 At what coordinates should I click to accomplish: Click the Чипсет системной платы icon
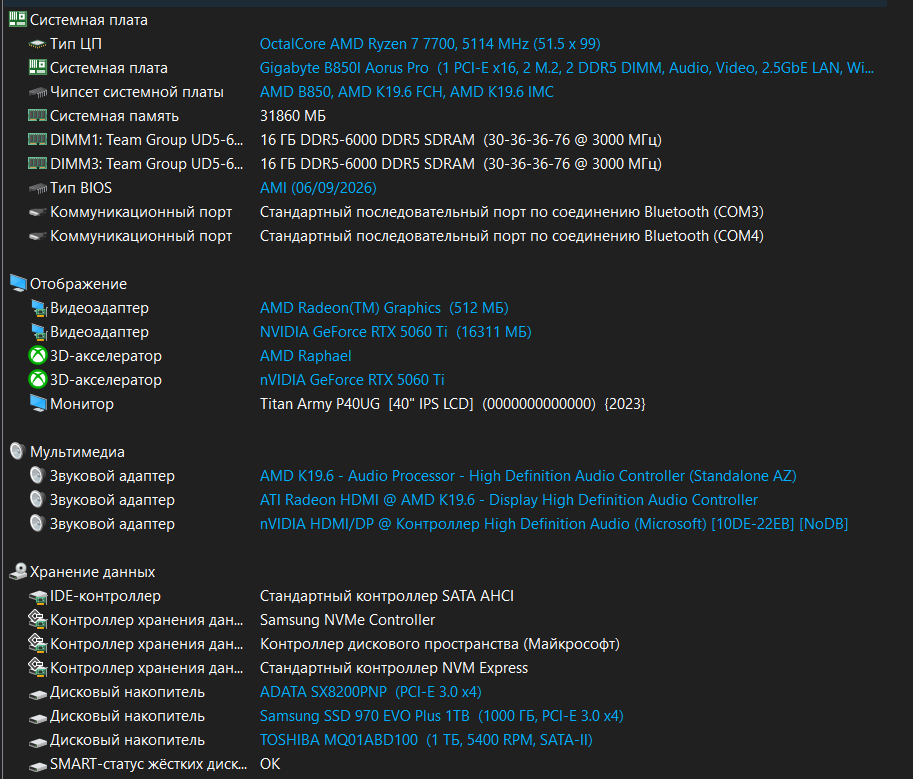38,92
